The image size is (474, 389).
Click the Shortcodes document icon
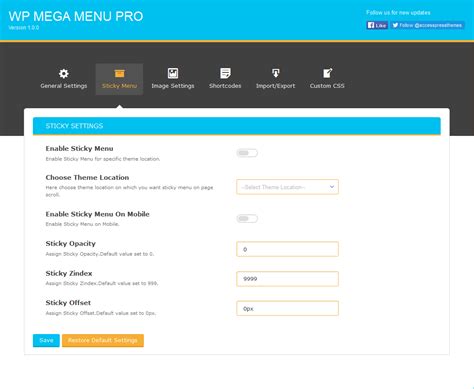pos(225,73)
